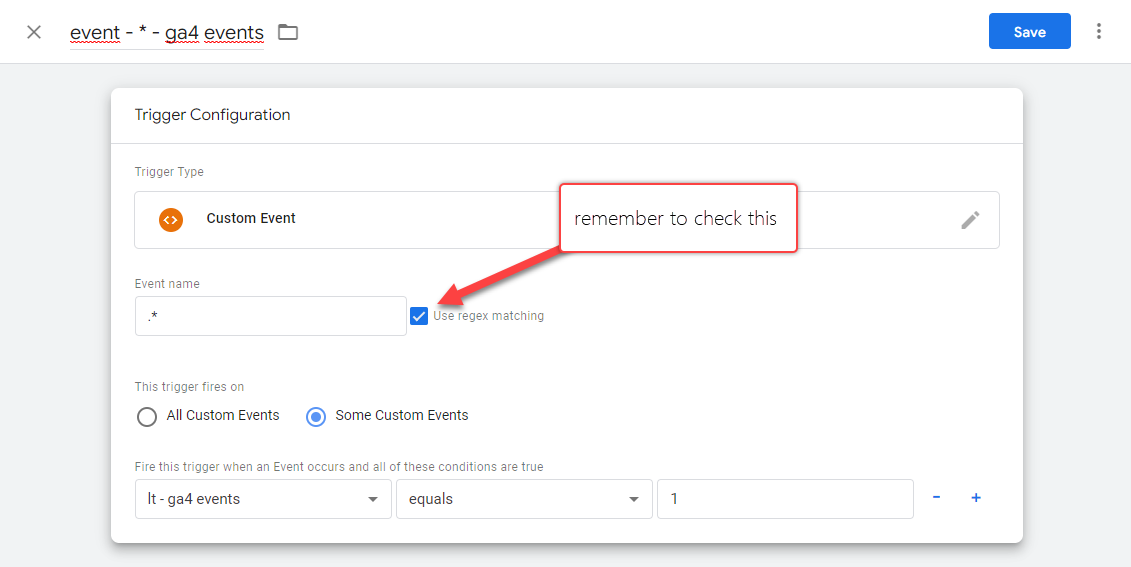Expand the equals operator dropdown
This screenshot has width=1131, height=567.
524,499
